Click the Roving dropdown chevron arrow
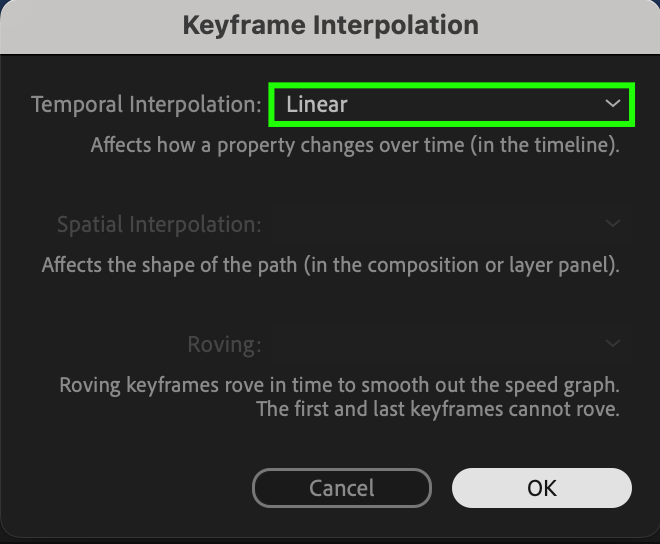Screen dimensions: 660x544 [612, 345]
